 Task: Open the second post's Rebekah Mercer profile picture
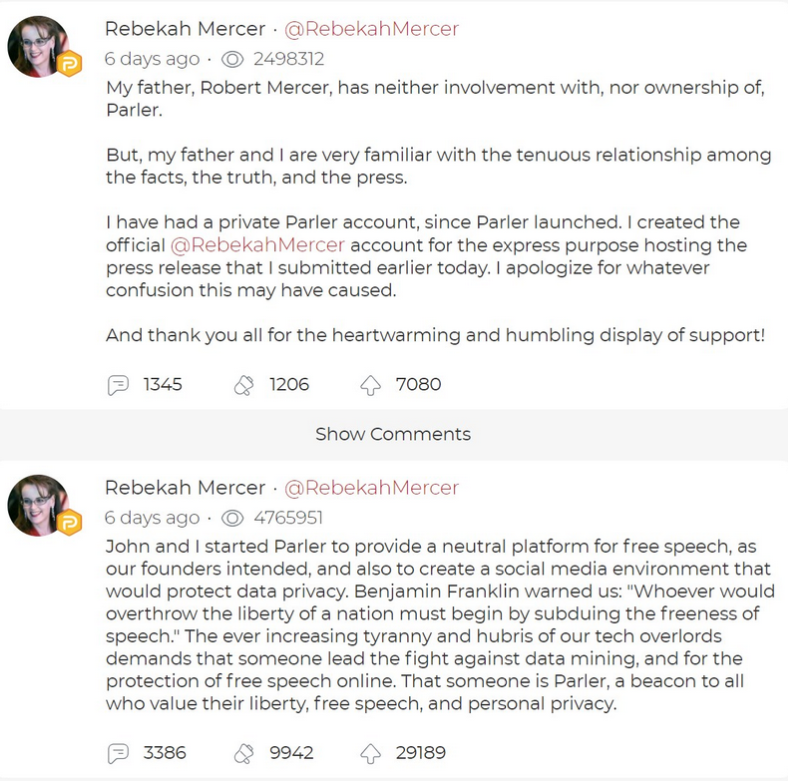[38, 505]
